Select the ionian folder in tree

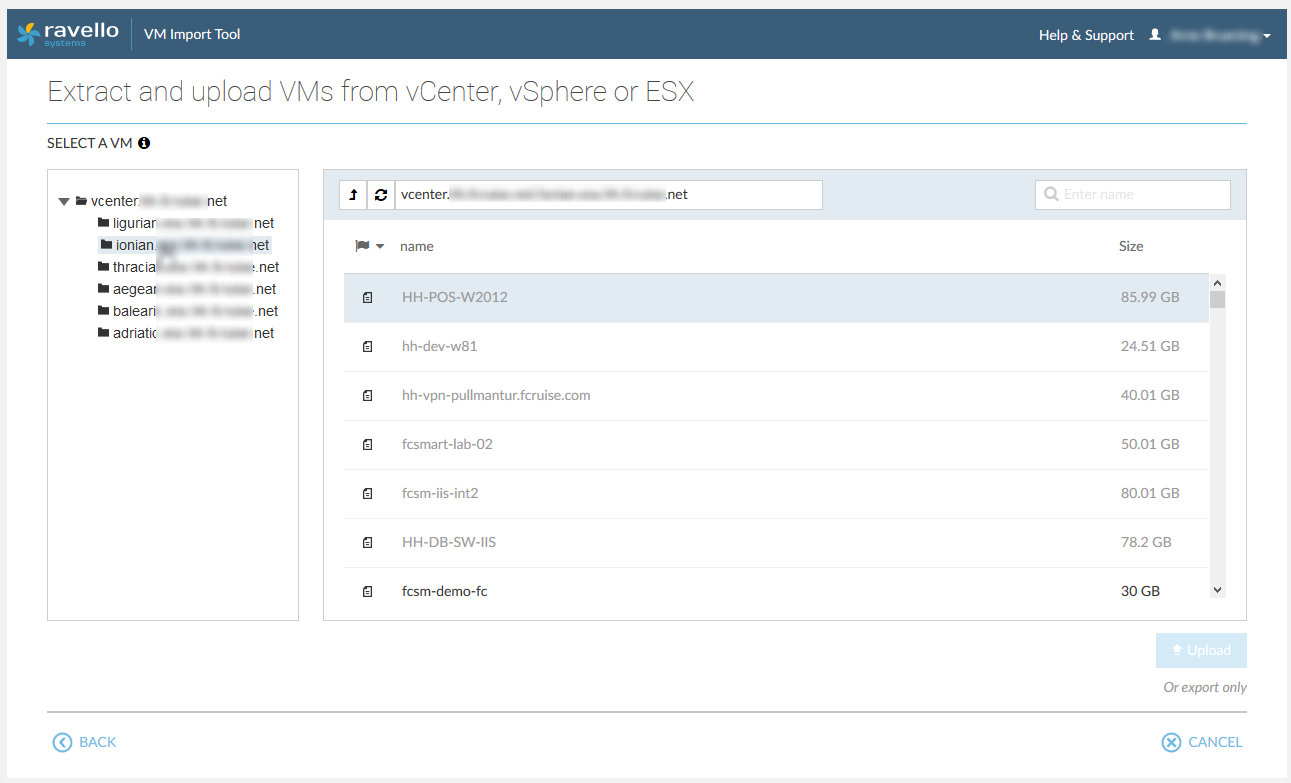coord(185,245)
